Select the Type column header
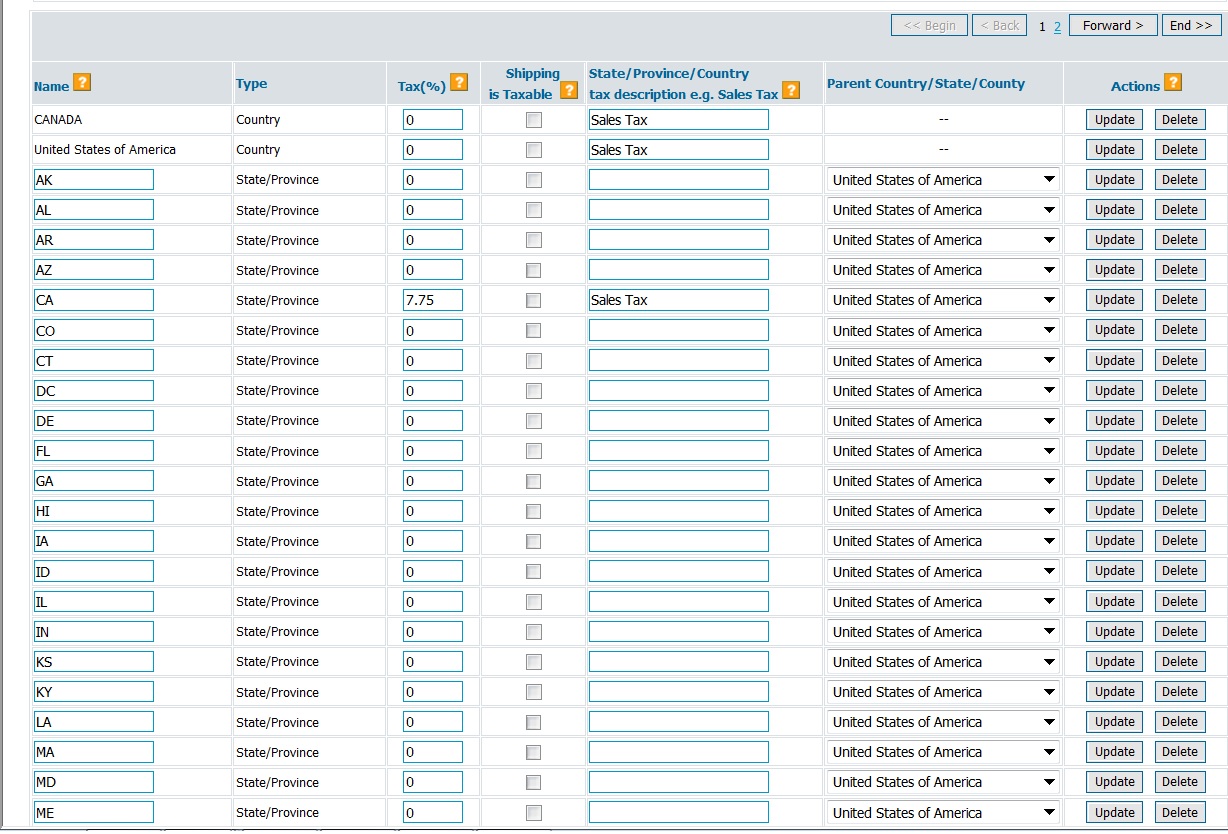Screen dimensions: 1228x834 (251, 84)
